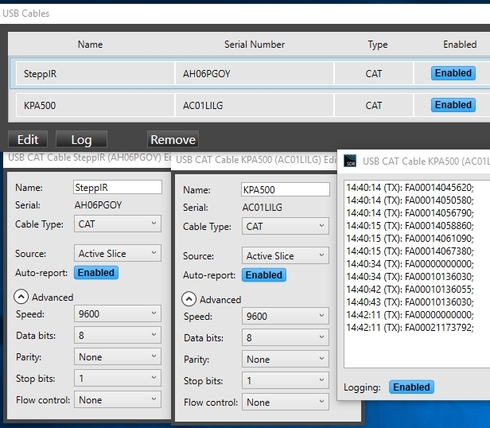Screen dimensions: 490x428
Task: Select the SteppIR name cell in the table
Action: (95, 73)
